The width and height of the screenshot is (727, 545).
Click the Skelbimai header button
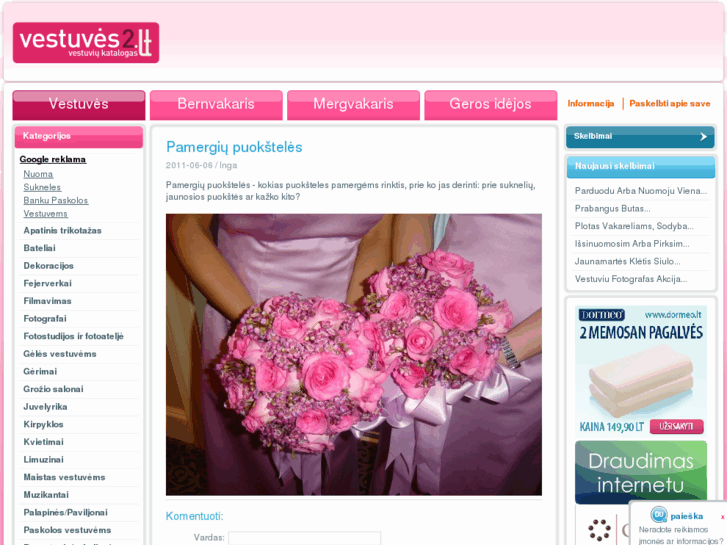click(x=640, y=137)
